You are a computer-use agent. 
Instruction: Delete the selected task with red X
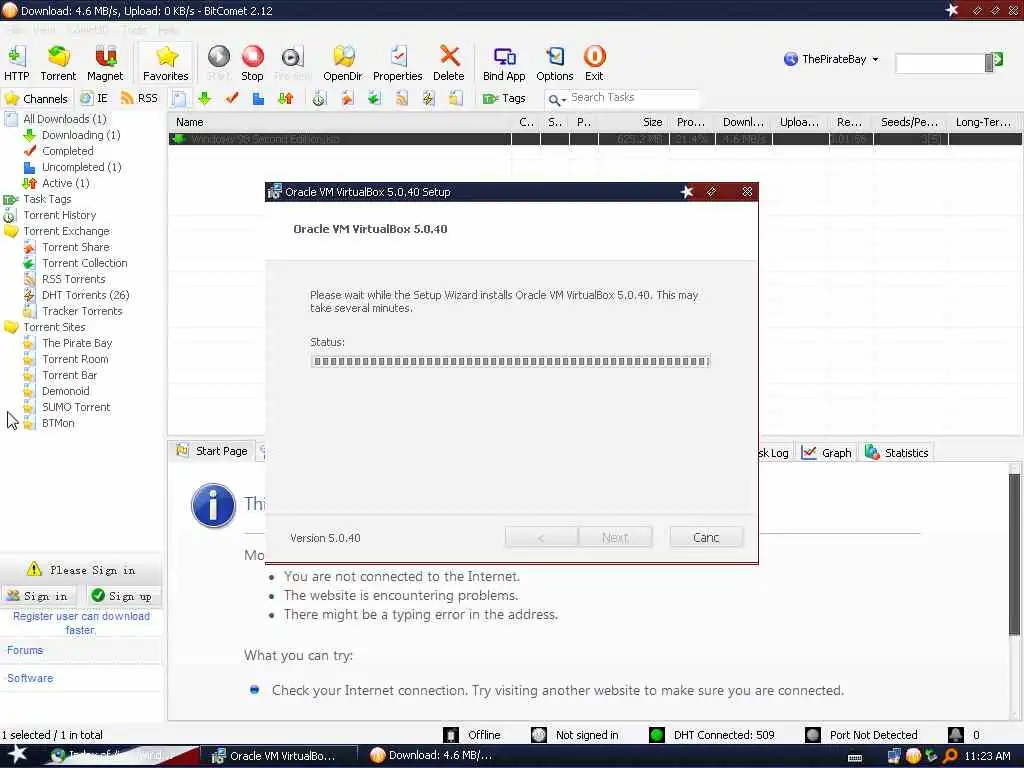point(449,63)
